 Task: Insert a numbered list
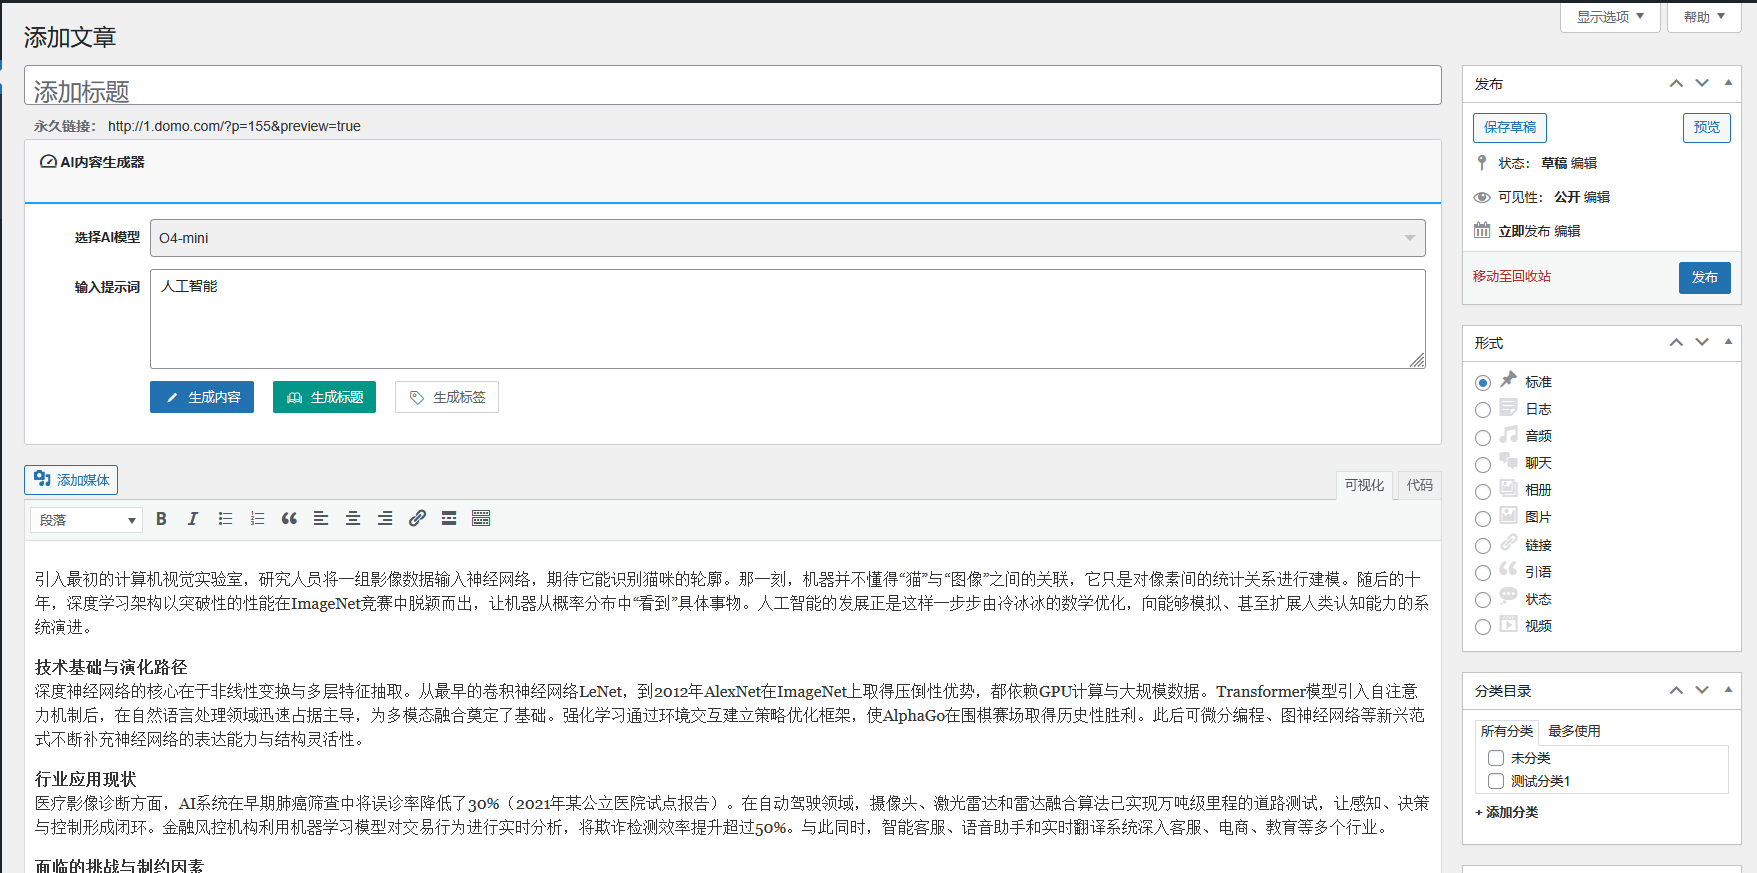click(x=257, y=518)
